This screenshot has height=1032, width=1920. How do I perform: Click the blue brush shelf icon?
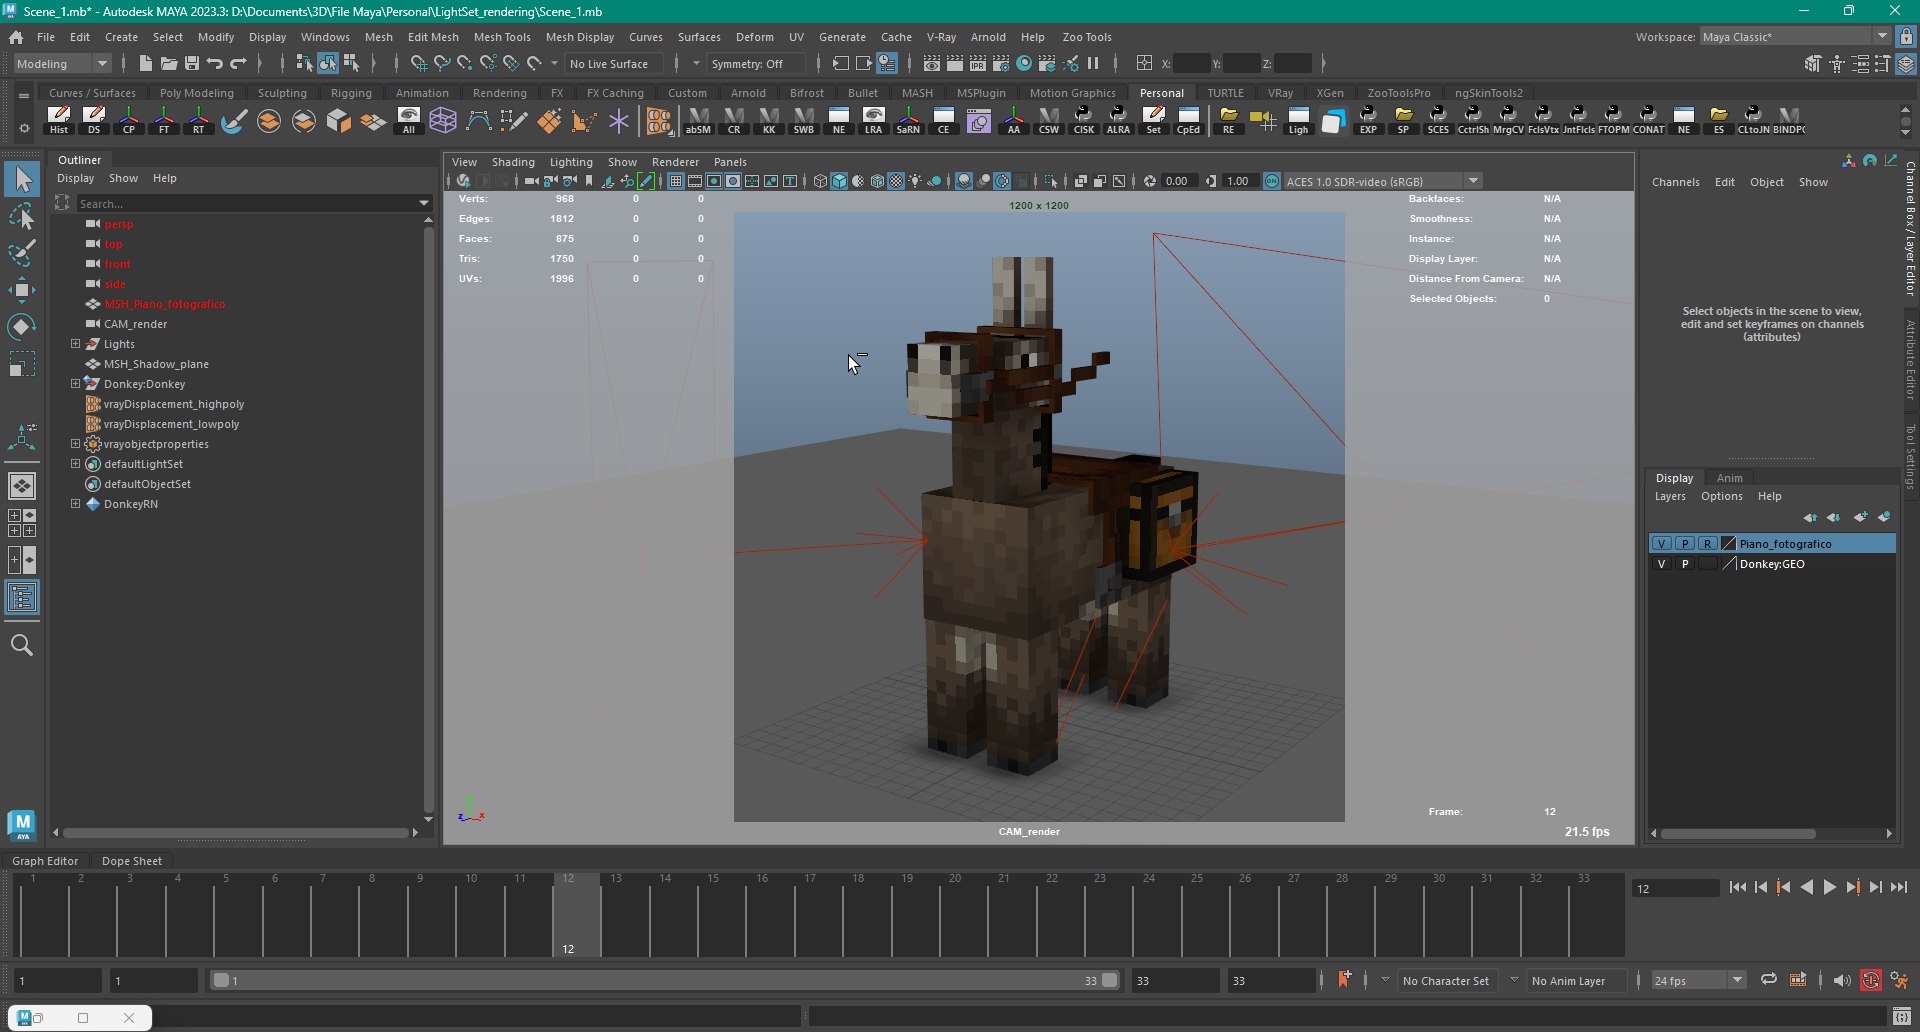pos(234,120)
